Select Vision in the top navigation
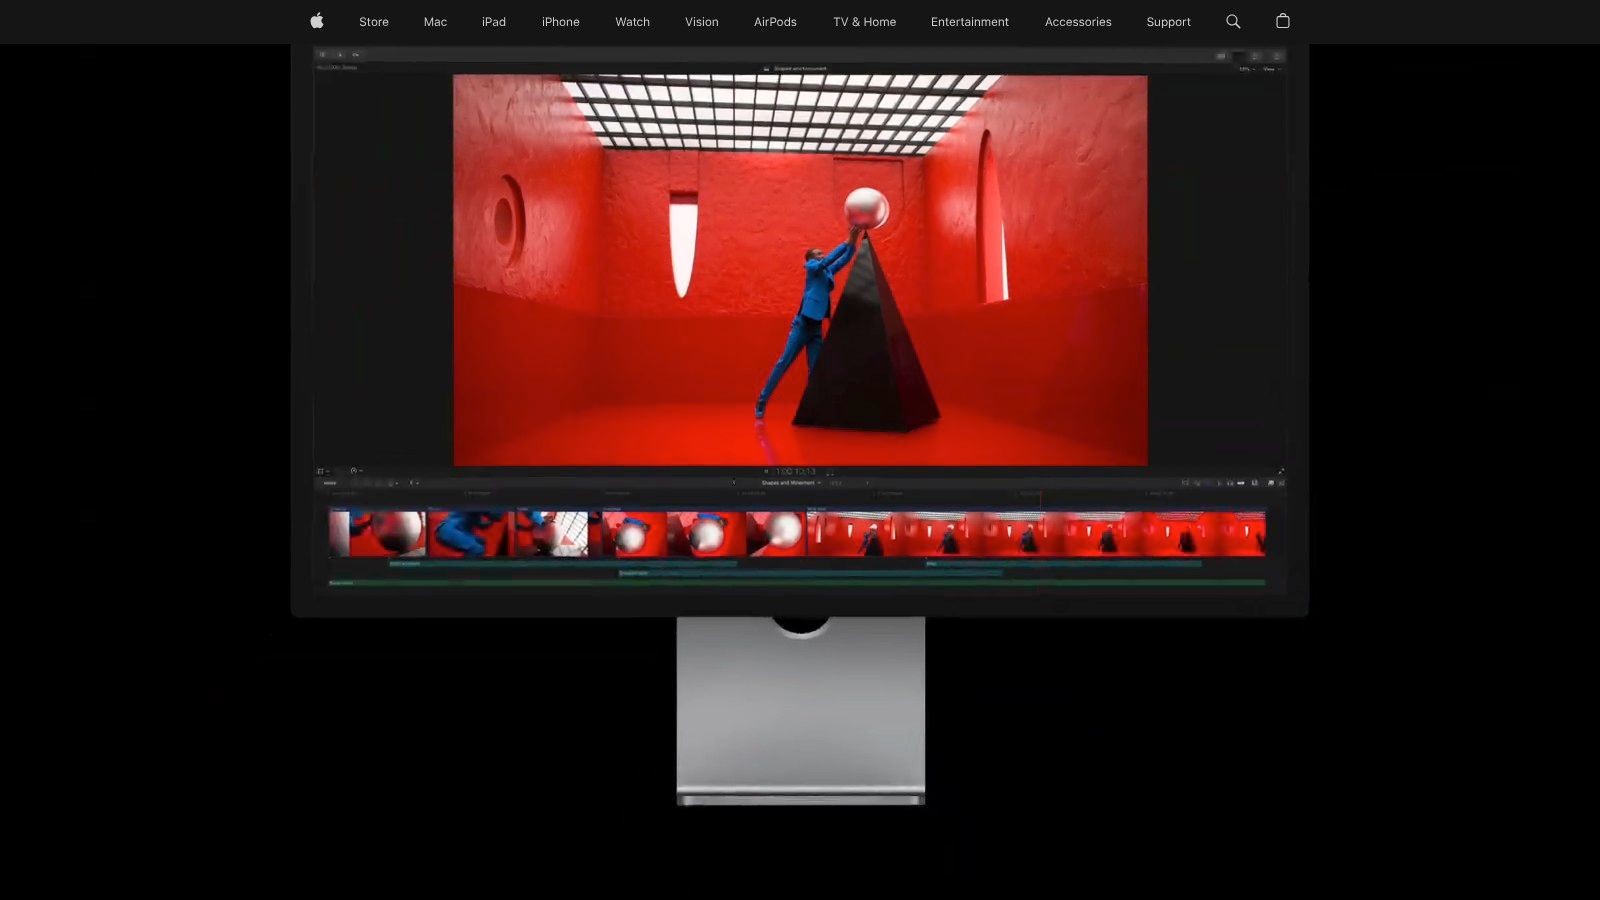Screen dimensions: 1600x900 (701, 22)
